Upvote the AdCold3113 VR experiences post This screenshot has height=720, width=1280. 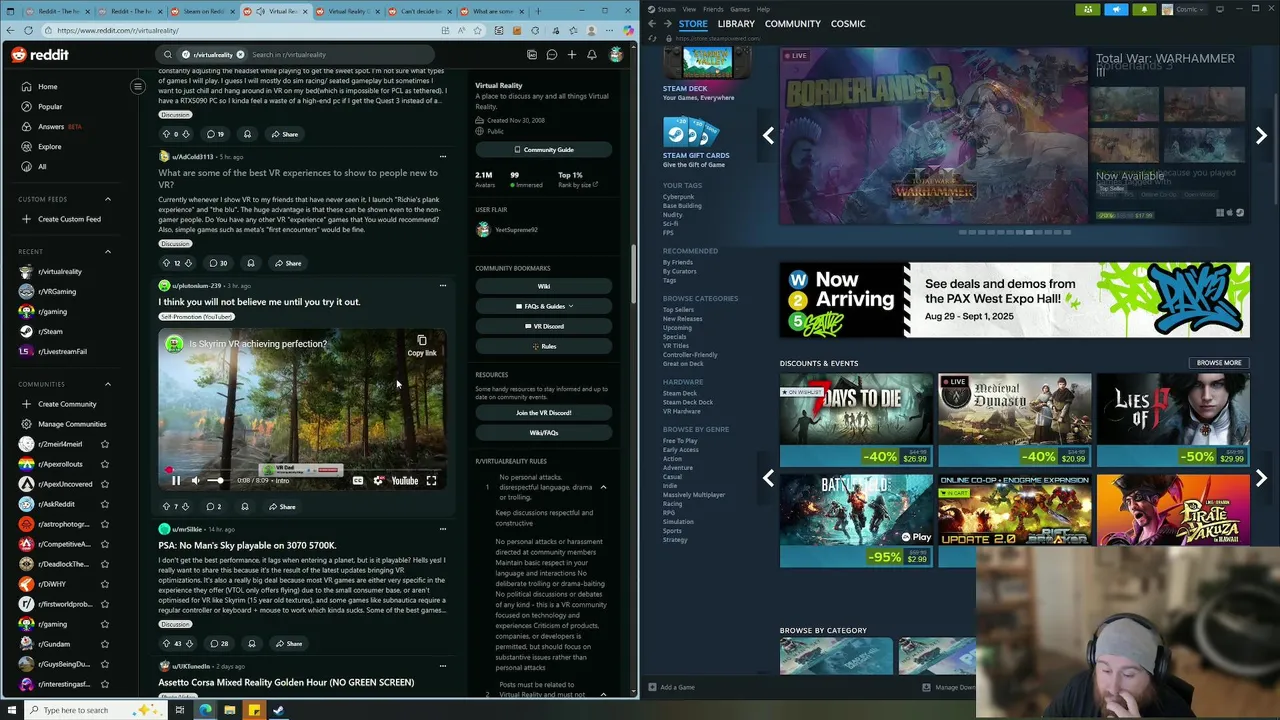point(166,263)
